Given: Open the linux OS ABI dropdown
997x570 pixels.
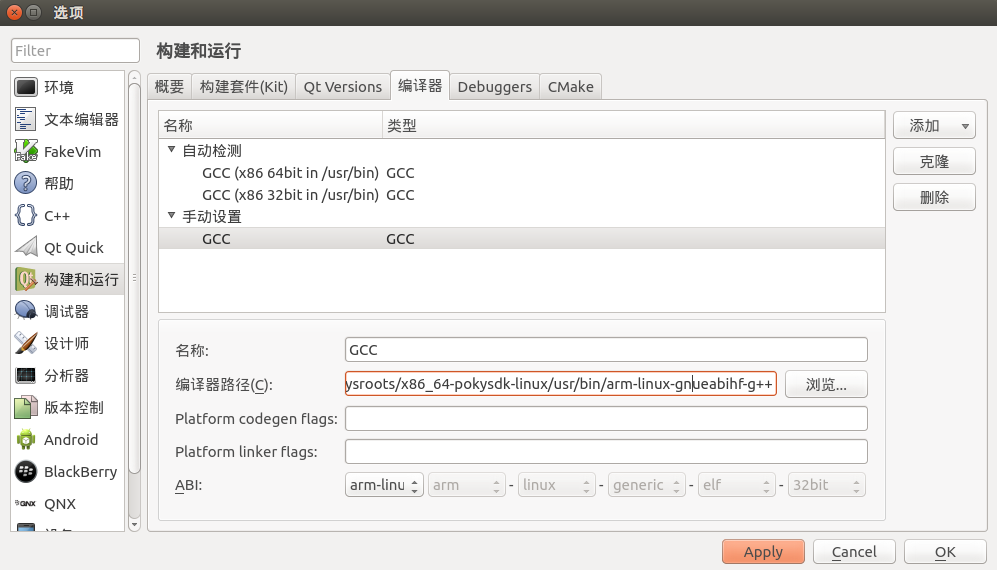Looking at the screenshot, I should 556,485.
